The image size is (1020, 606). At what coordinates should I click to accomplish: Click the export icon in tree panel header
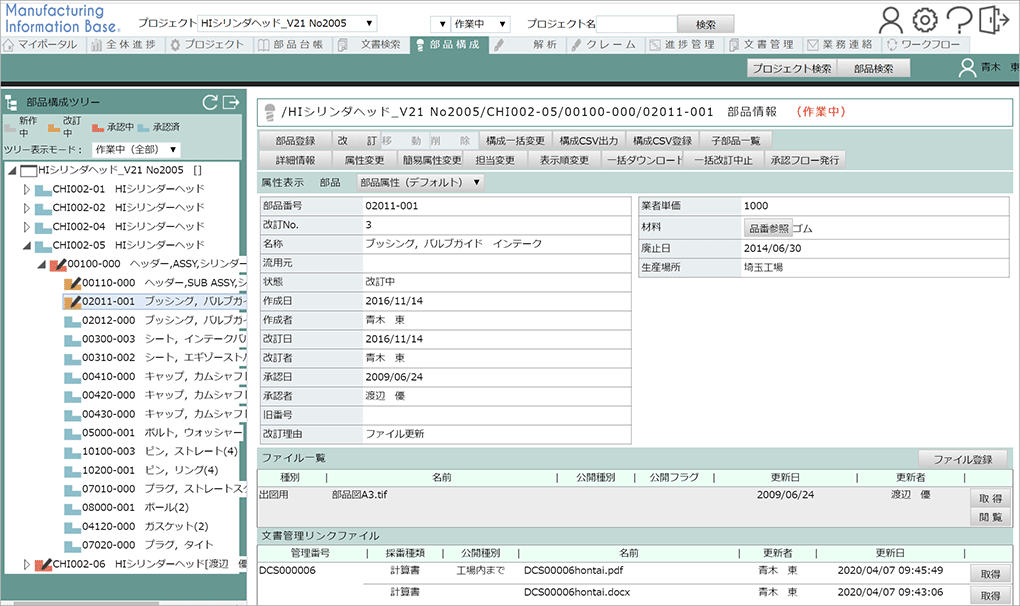click(x=231, y=101)
